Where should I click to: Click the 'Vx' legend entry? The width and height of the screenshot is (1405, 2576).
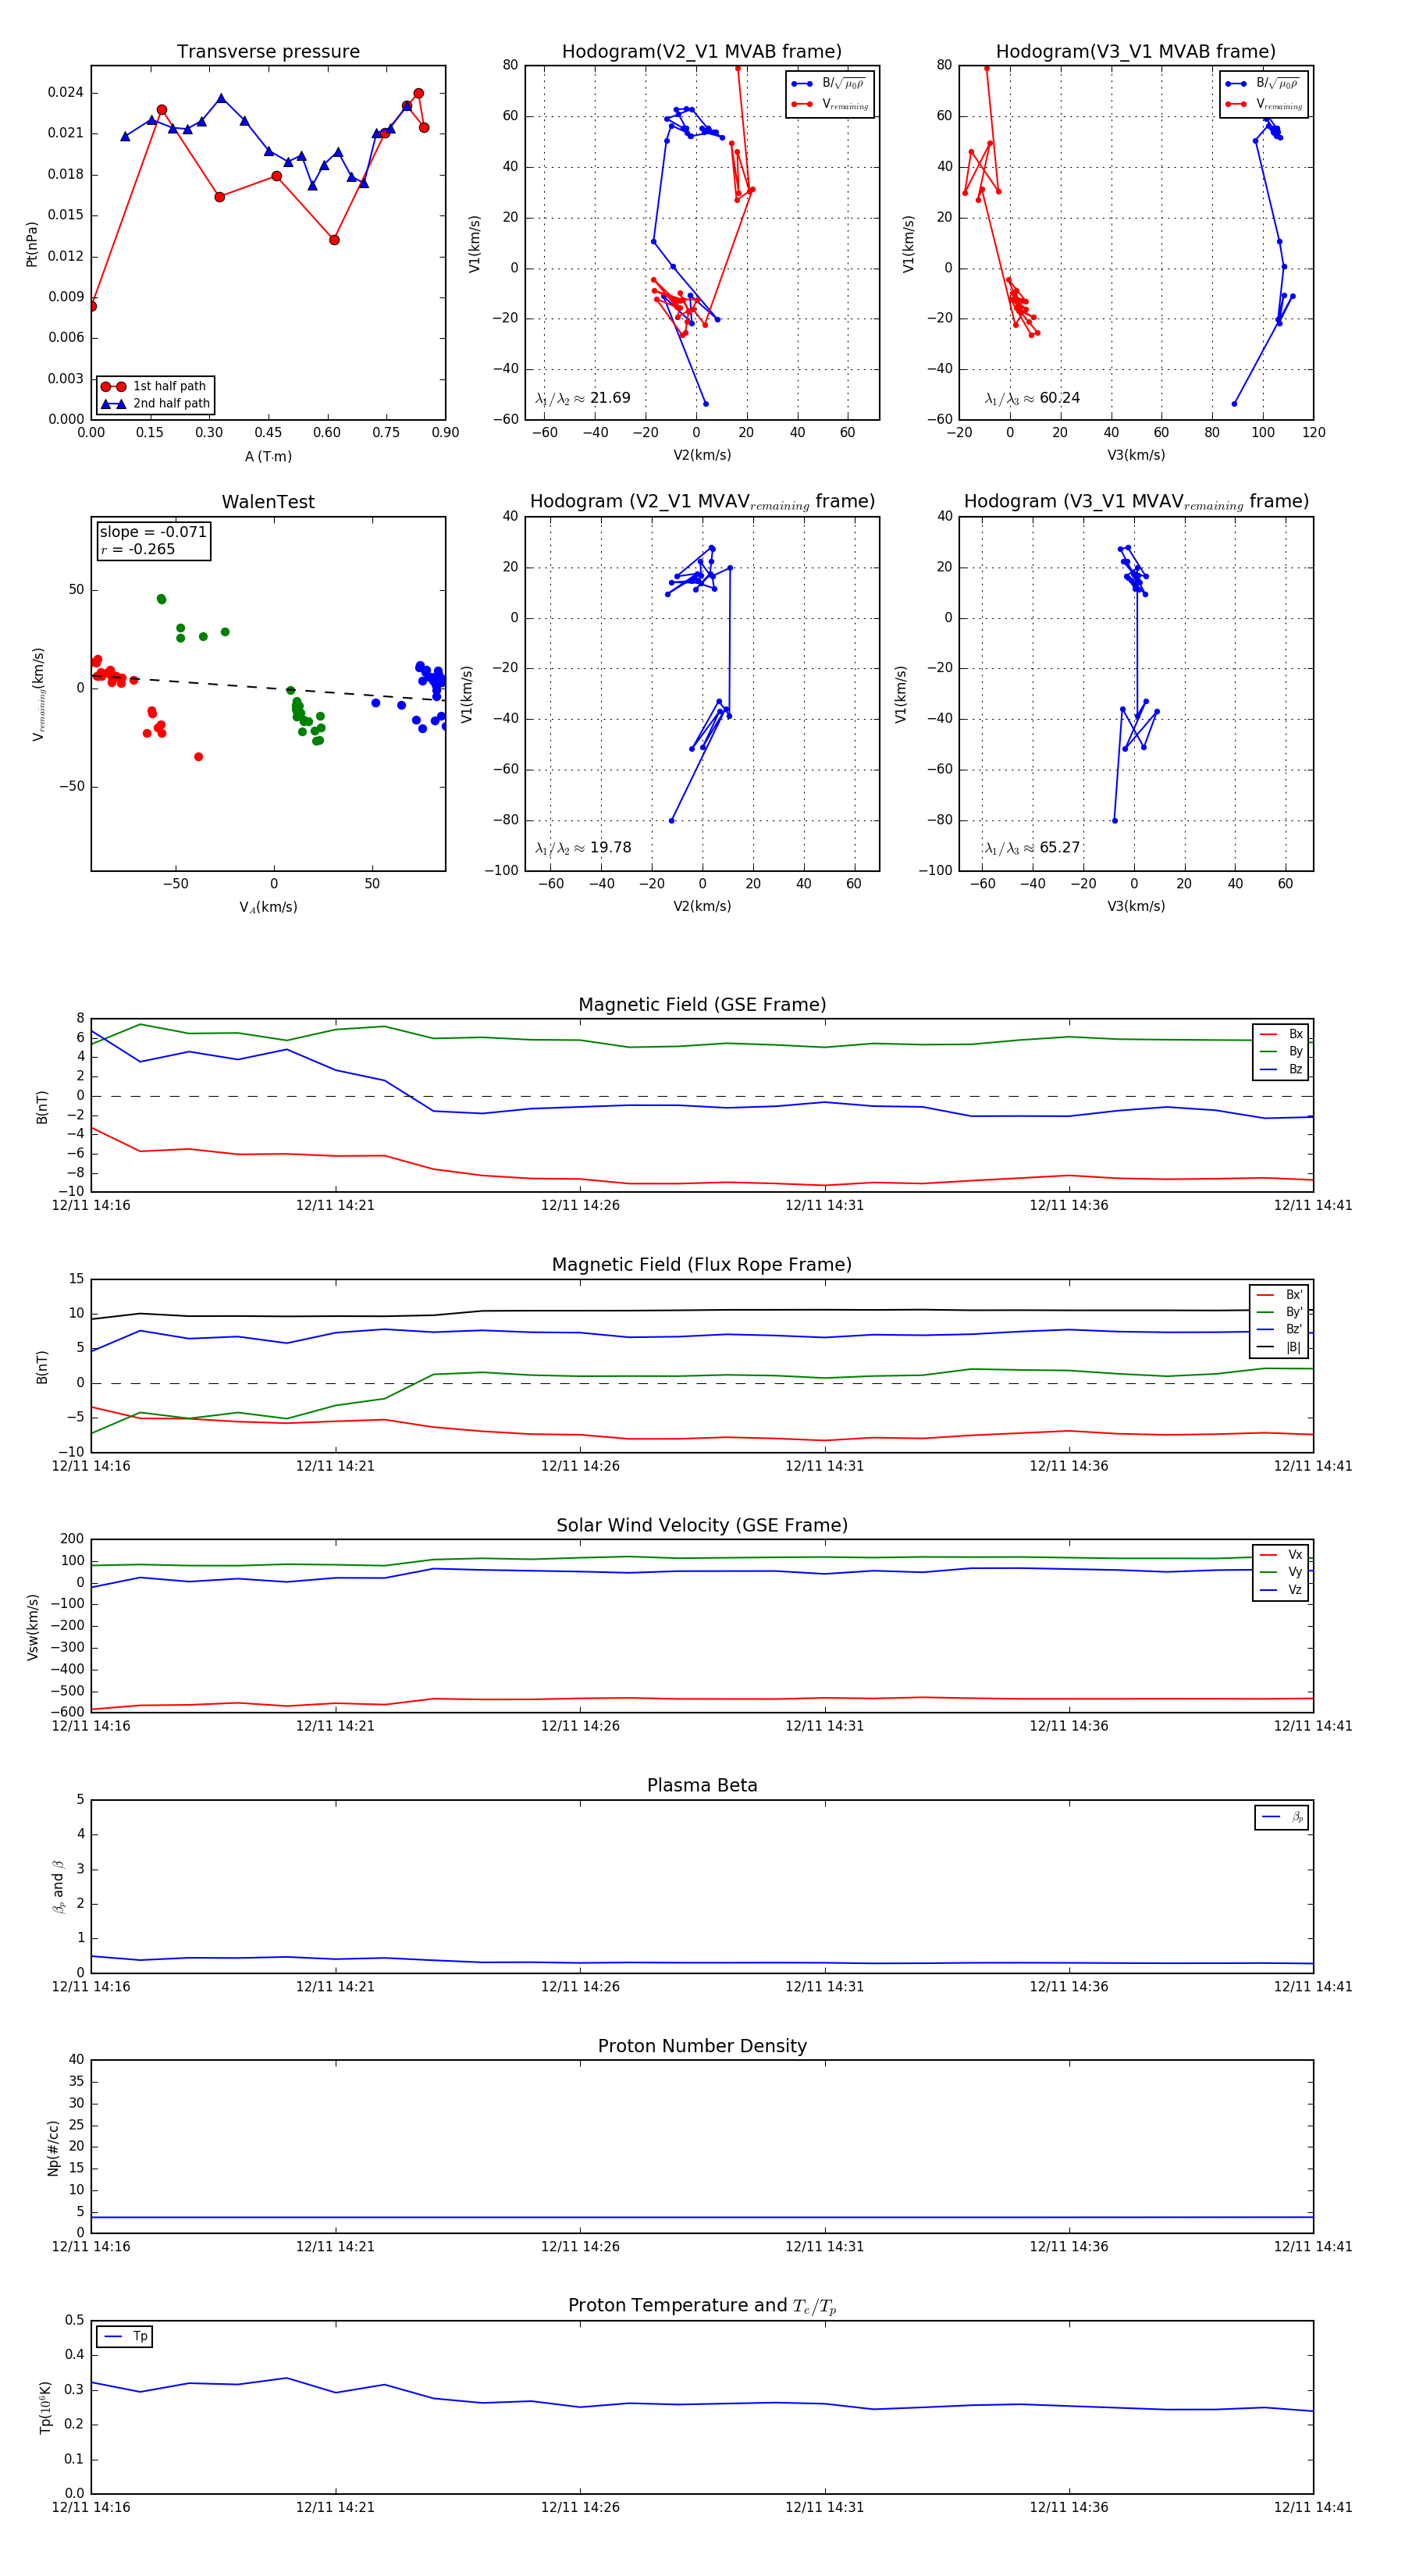point(1281,1555)
